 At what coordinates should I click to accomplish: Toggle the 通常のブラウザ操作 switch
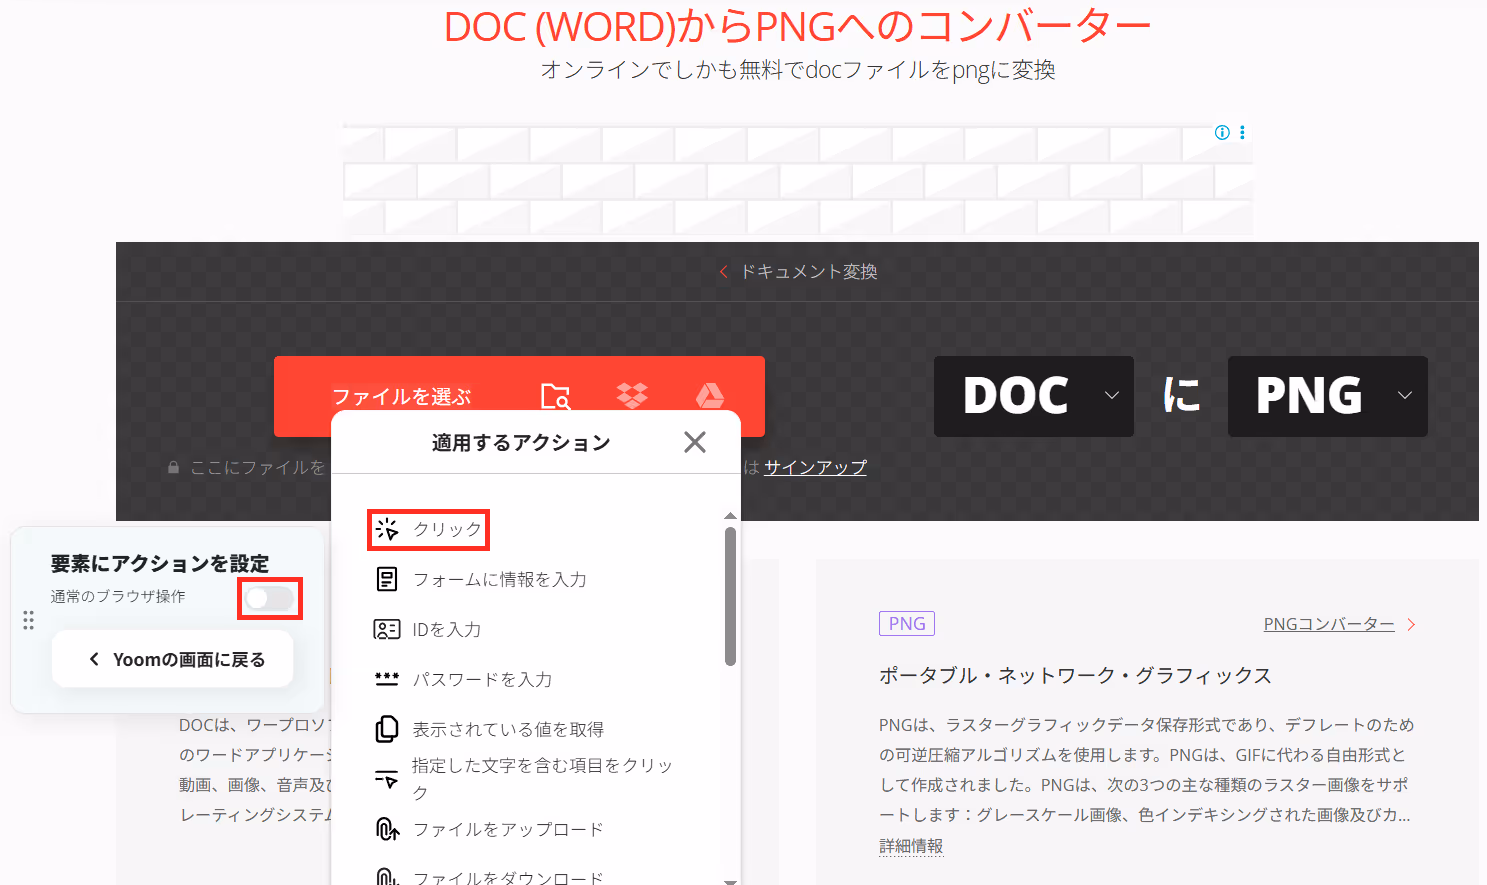click(270, 598)
